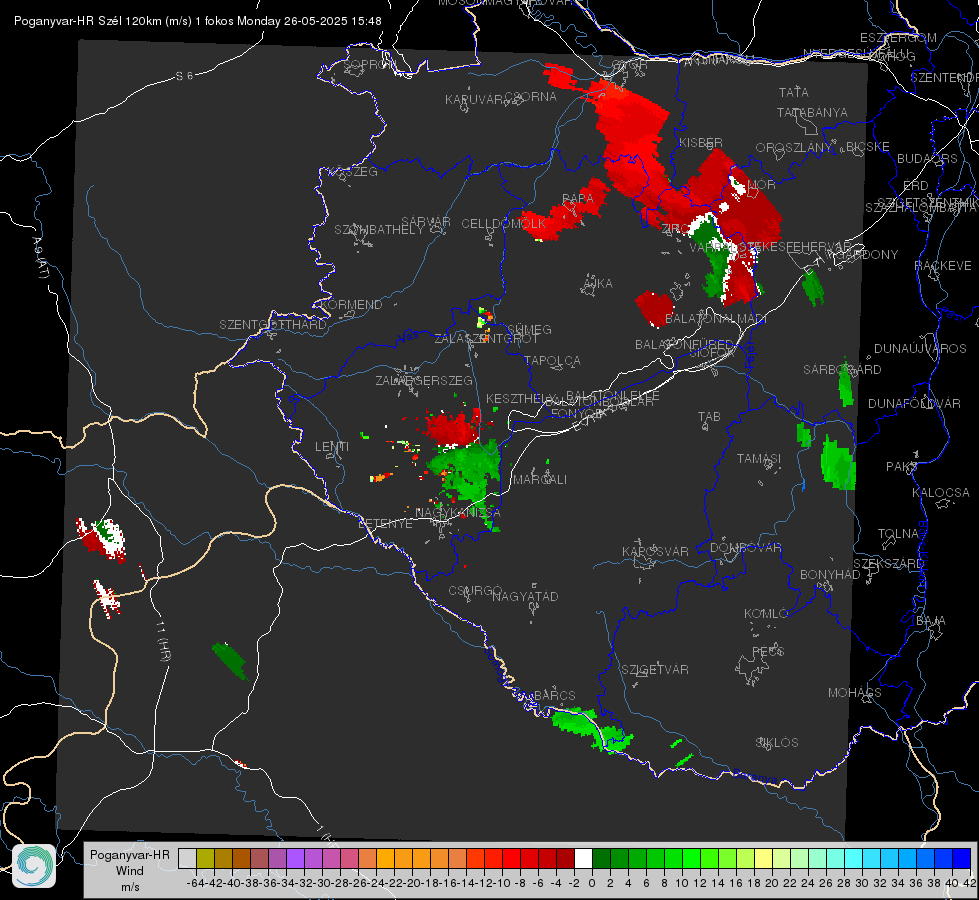
Task: Click the NAGYKANIZSA city label
Action: [x=458, y=513]
